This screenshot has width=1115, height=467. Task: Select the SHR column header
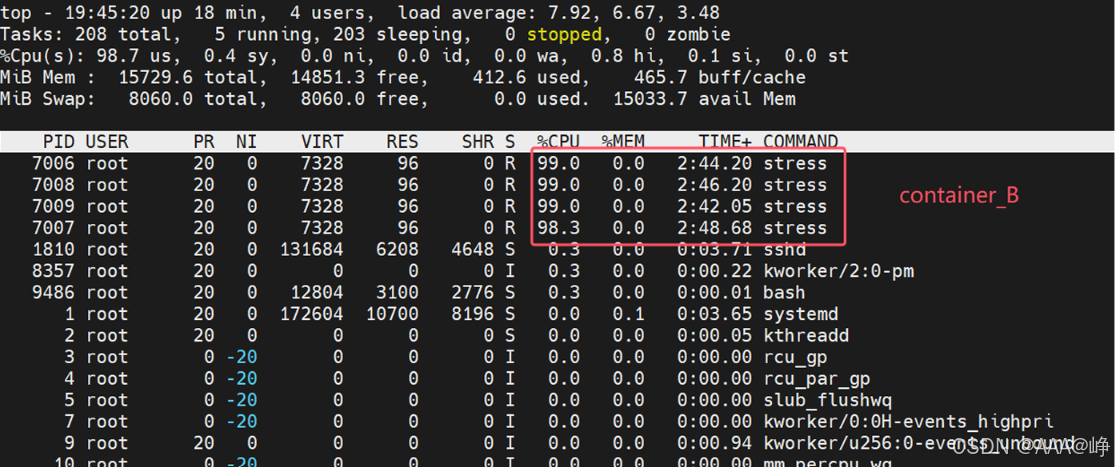[x=478, y=141]
